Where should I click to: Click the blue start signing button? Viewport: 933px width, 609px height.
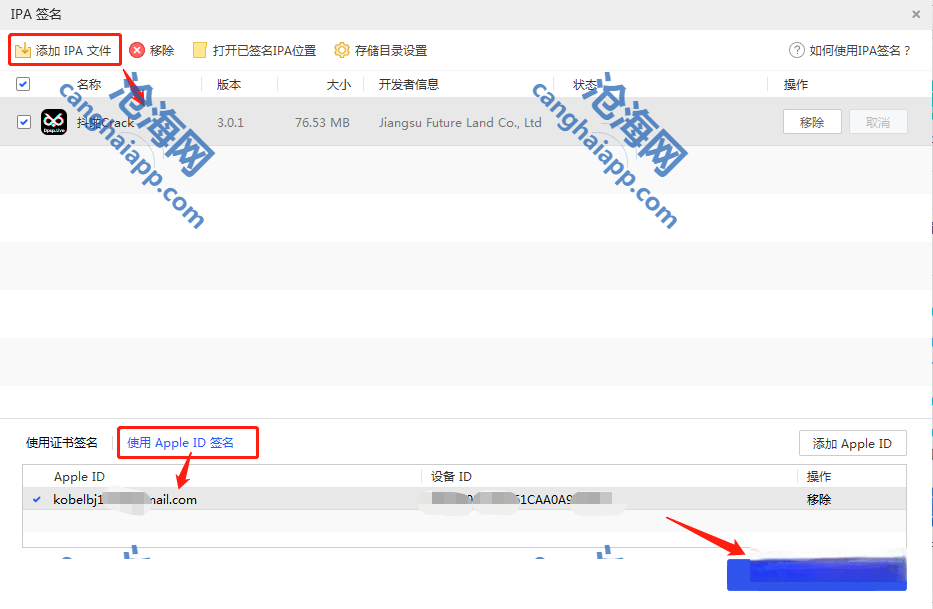point(816,574)
